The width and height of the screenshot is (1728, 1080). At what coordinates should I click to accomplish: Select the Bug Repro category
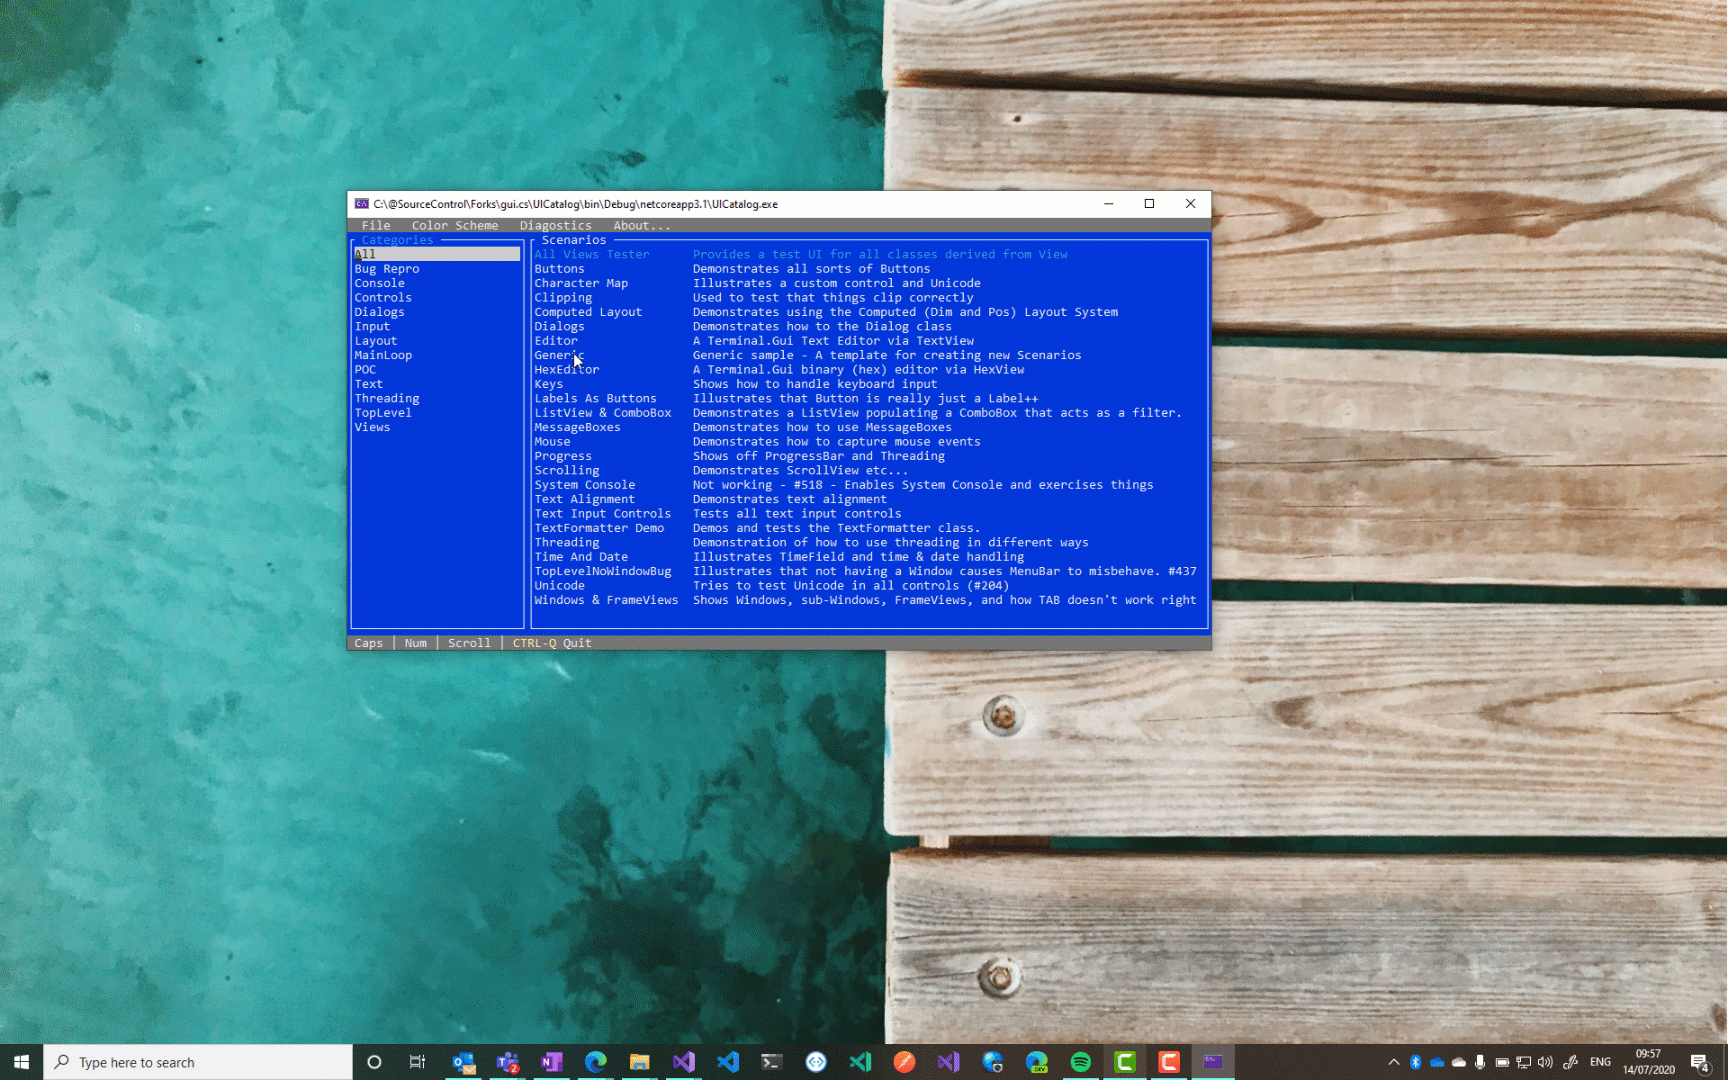pyautogui.click(x=387, y=269)
